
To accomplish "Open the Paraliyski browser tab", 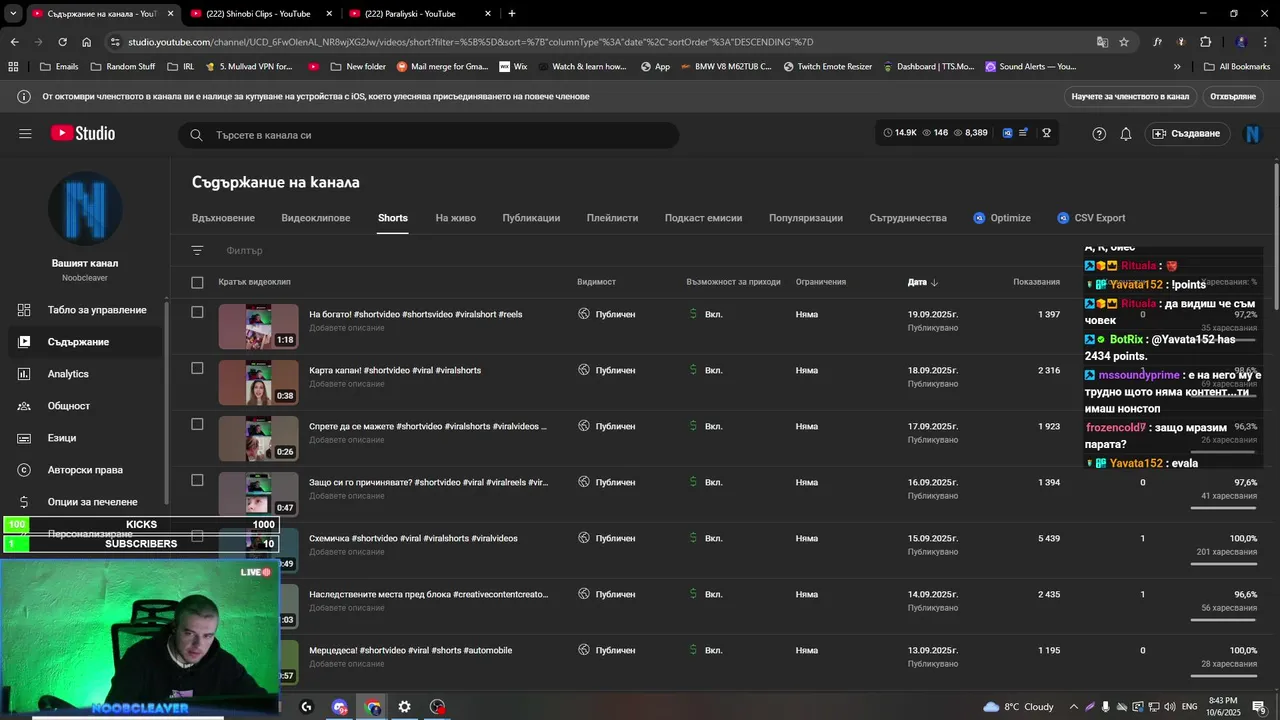I will (x=419, y=14).
